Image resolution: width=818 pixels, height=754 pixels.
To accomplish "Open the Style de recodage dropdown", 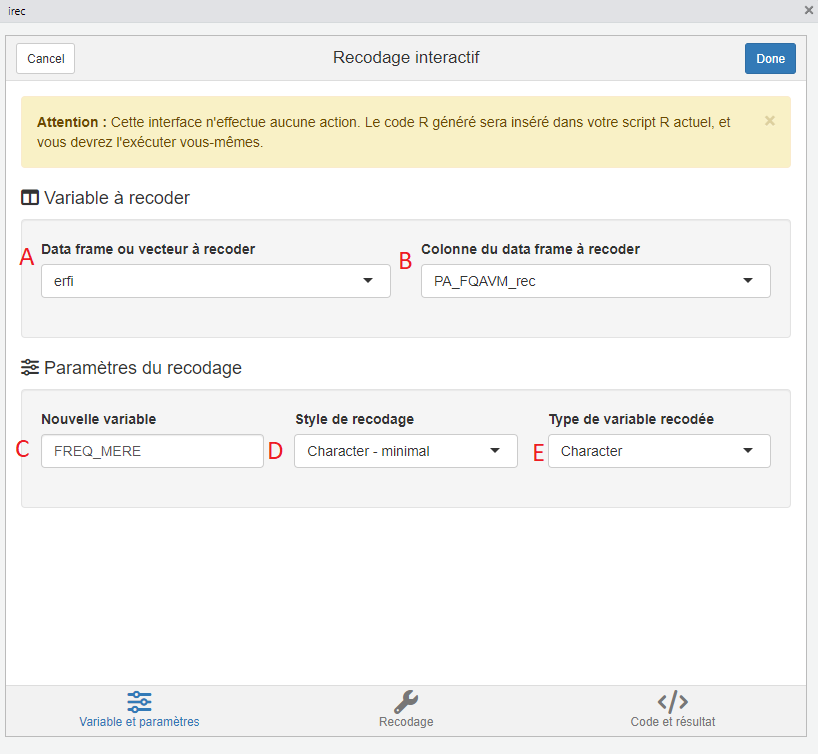I will (x=405, y=451).
